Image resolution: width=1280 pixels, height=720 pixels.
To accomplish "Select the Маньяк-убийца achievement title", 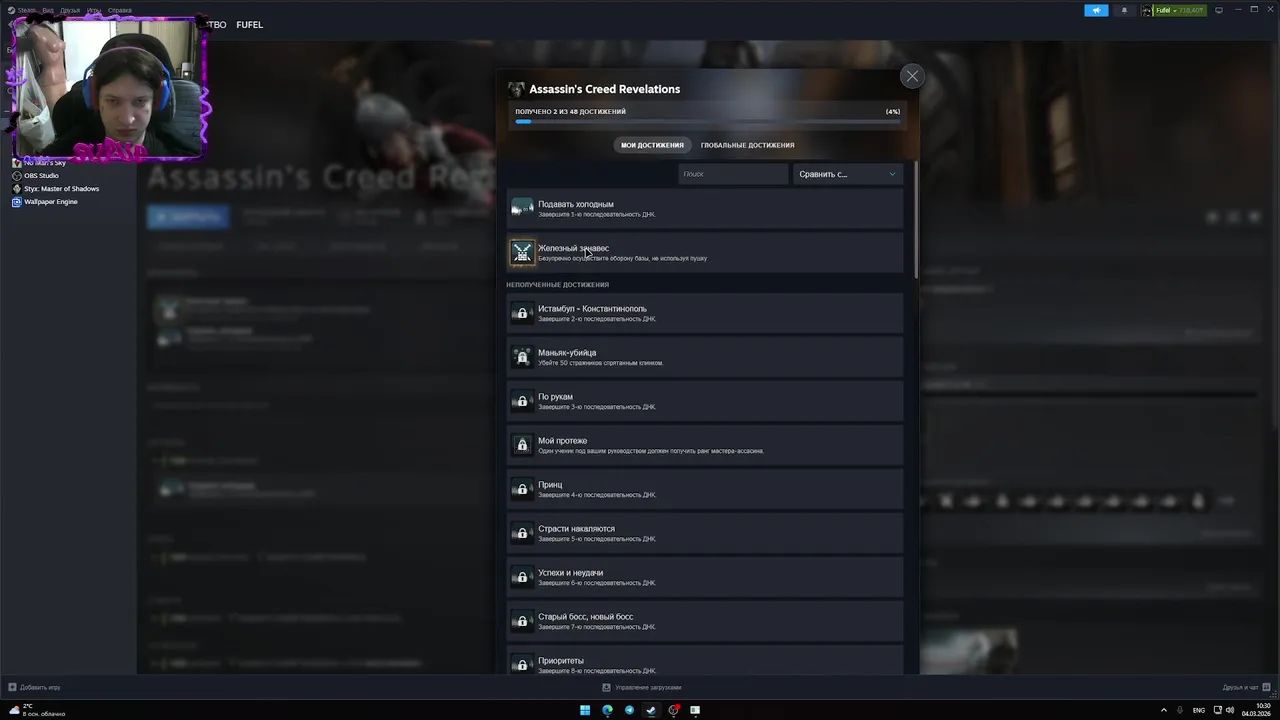I will click(x=567, y=353).
